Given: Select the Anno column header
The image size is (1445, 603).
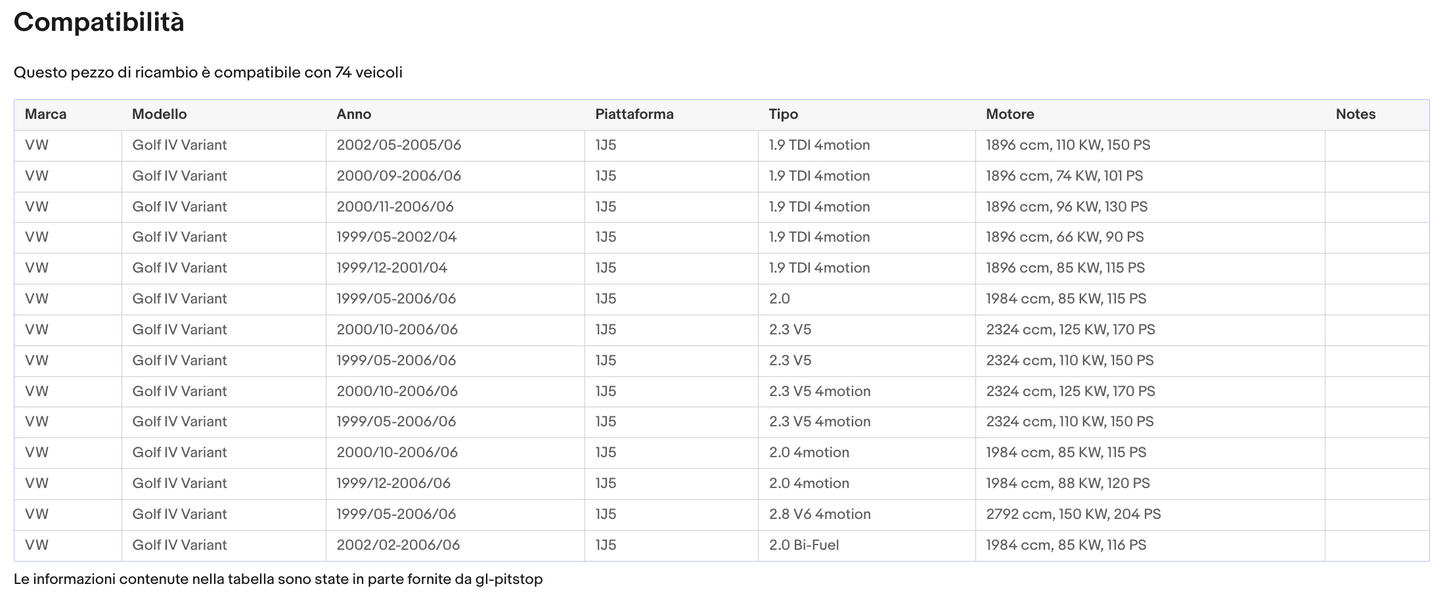Looking at the screenshot, I should (x=354, y=114).
